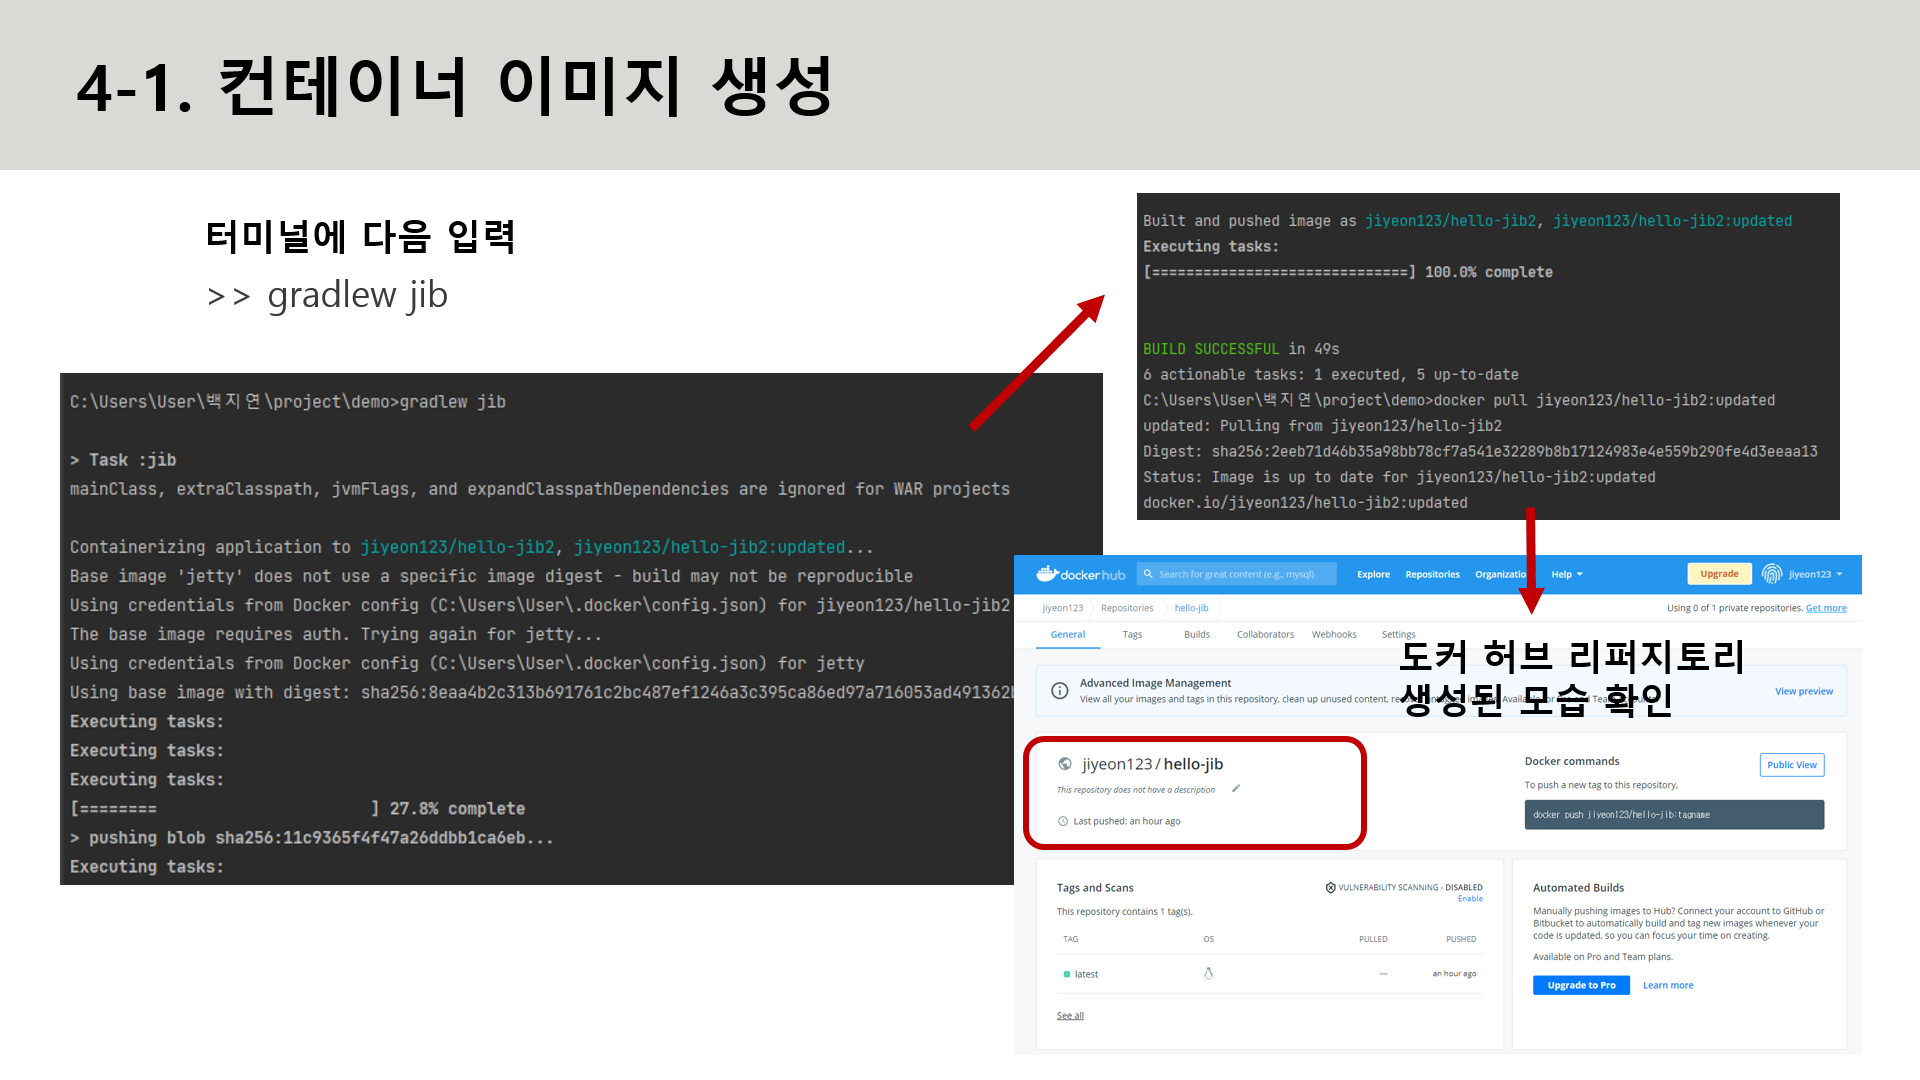1920x1080 pixels.
Task: Open the Help dropdown menu
Action: click(1566, 574)
